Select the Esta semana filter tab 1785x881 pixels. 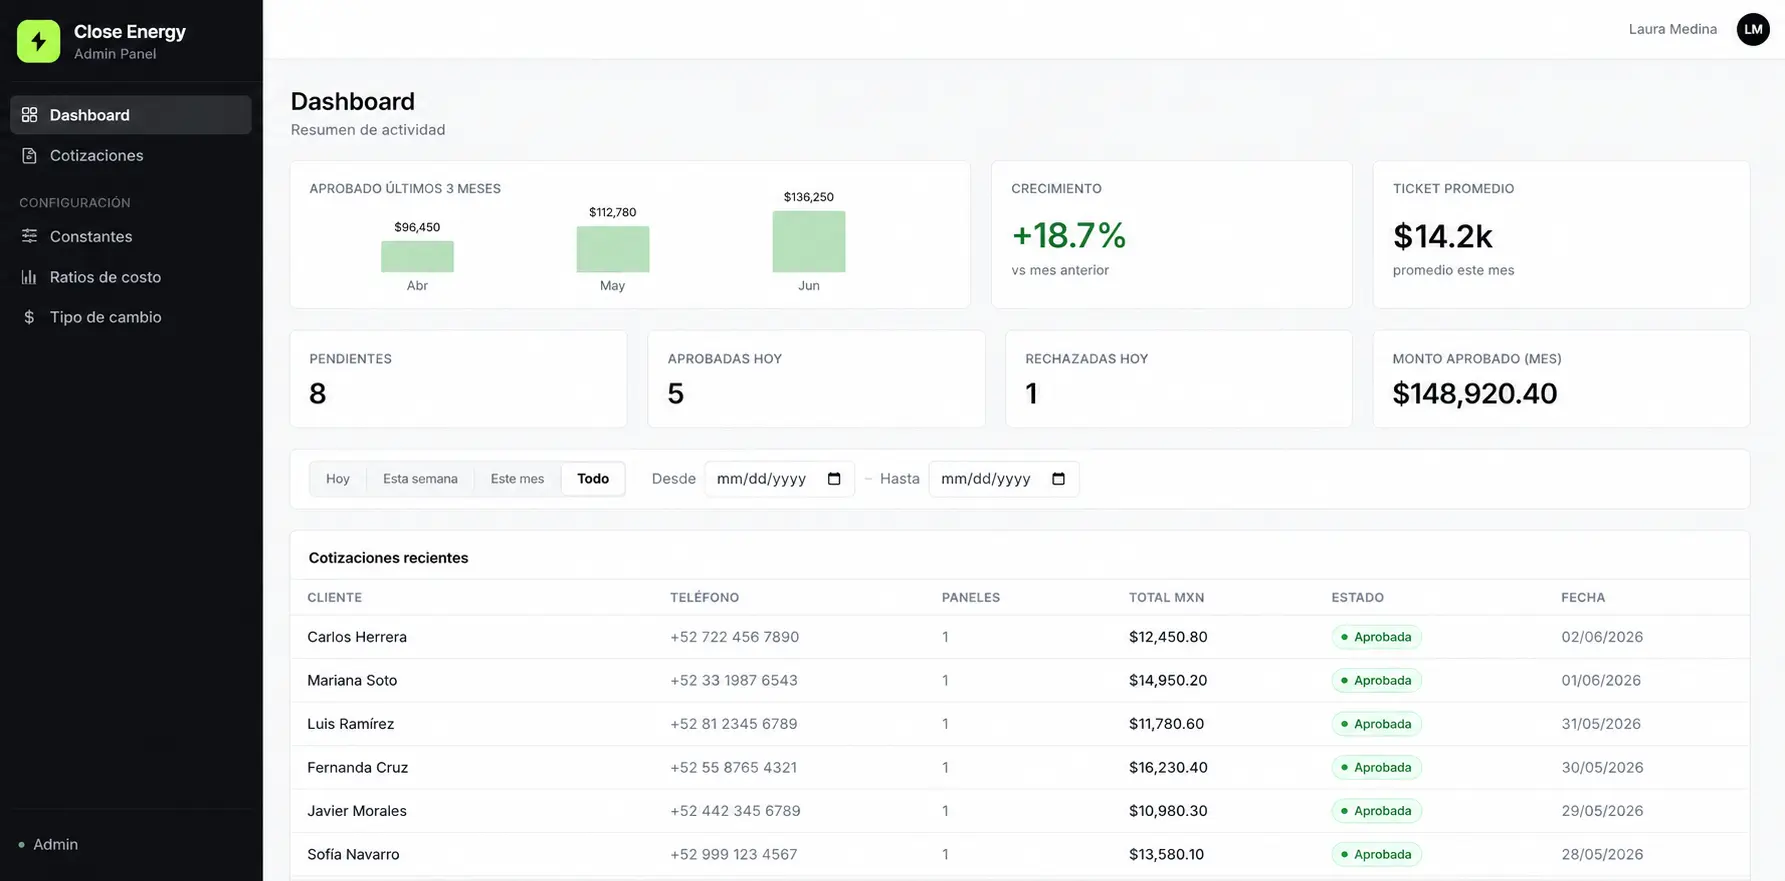click(420, 479)
